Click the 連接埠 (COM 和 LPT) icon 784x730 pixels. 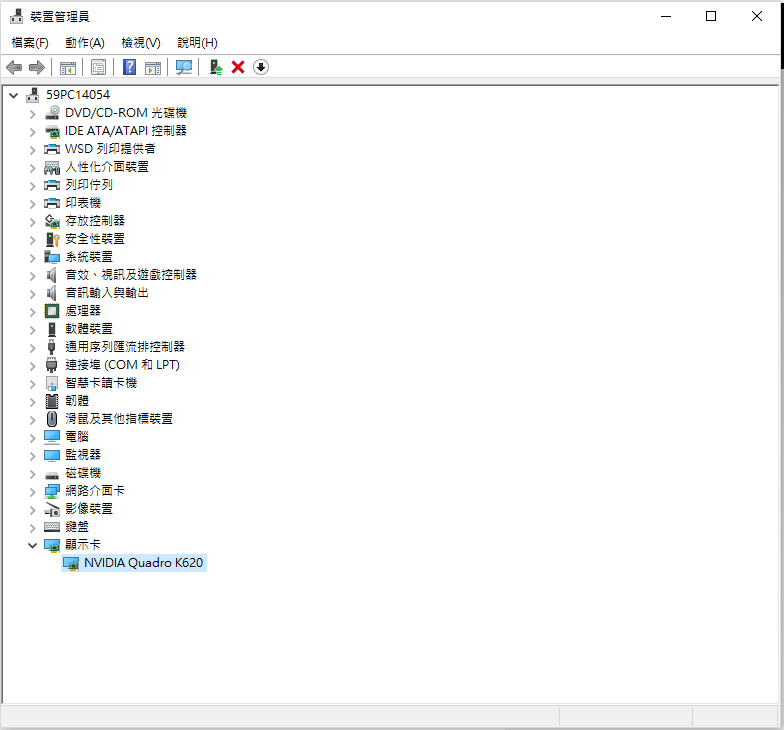(52, 365)
